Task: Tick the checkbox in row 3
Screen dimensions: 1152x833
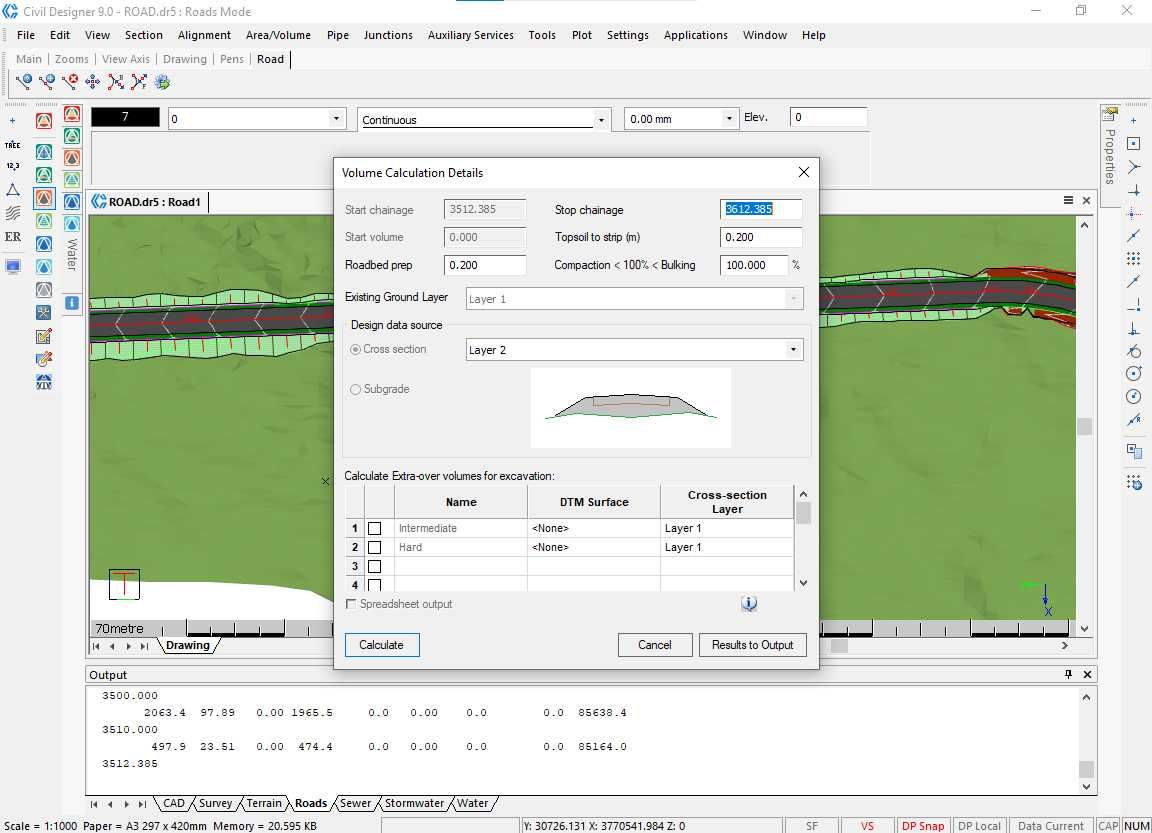Action: (375, 566)
